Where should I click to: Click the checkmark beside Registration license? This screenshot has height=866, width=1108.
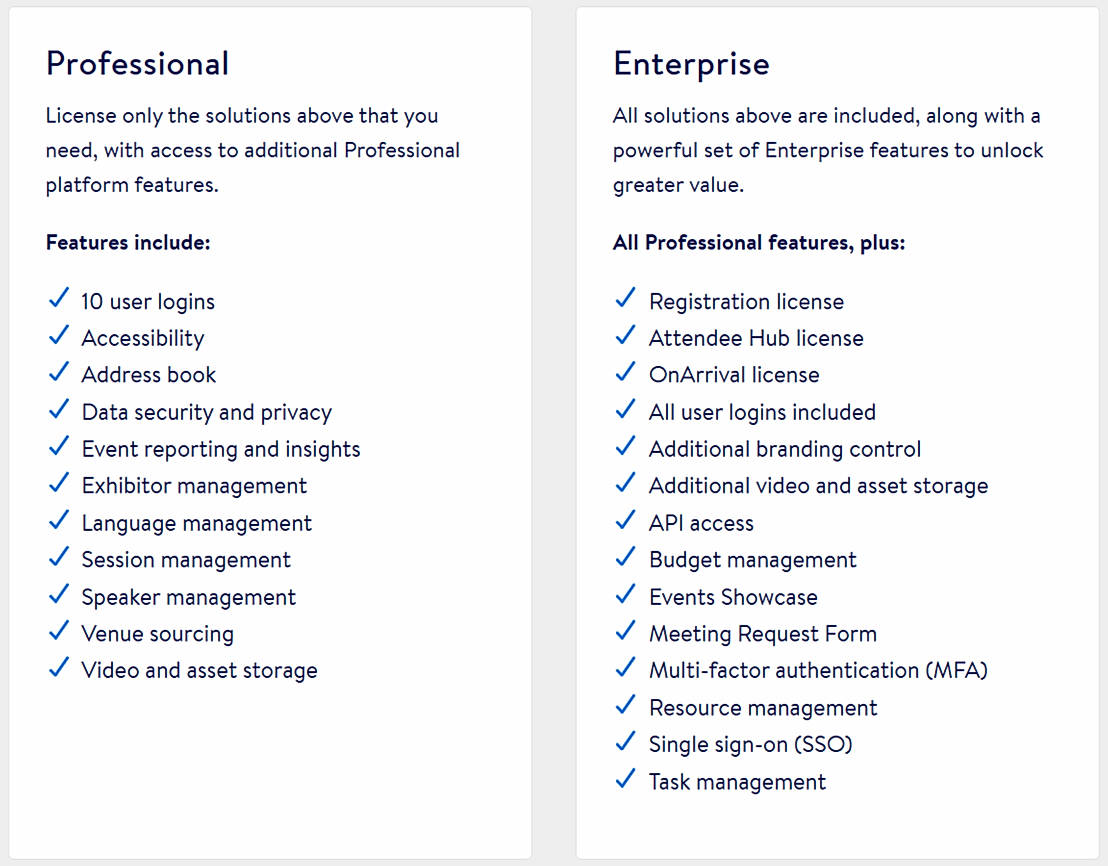tap(625, 298)
